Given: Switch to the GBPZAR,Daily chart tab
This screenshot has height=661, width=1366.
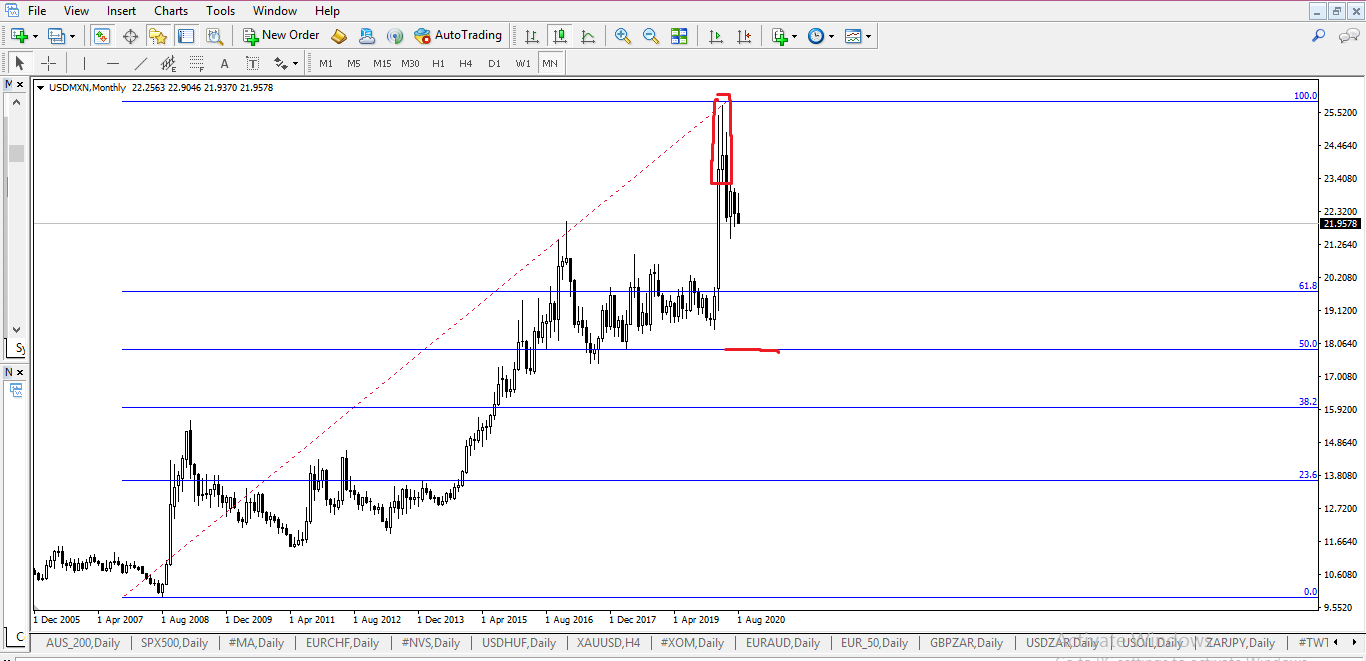Looking at the screenshot, I should click(966, 642).
